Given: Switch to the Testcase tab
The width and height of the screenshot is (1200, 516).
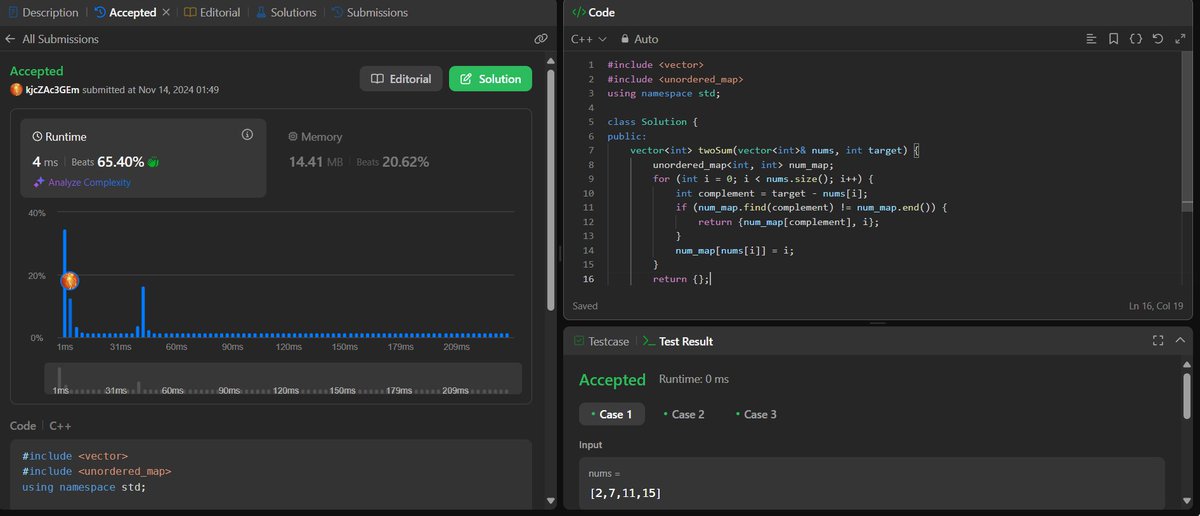Looking at the screenshot, I should coord(601,341).
